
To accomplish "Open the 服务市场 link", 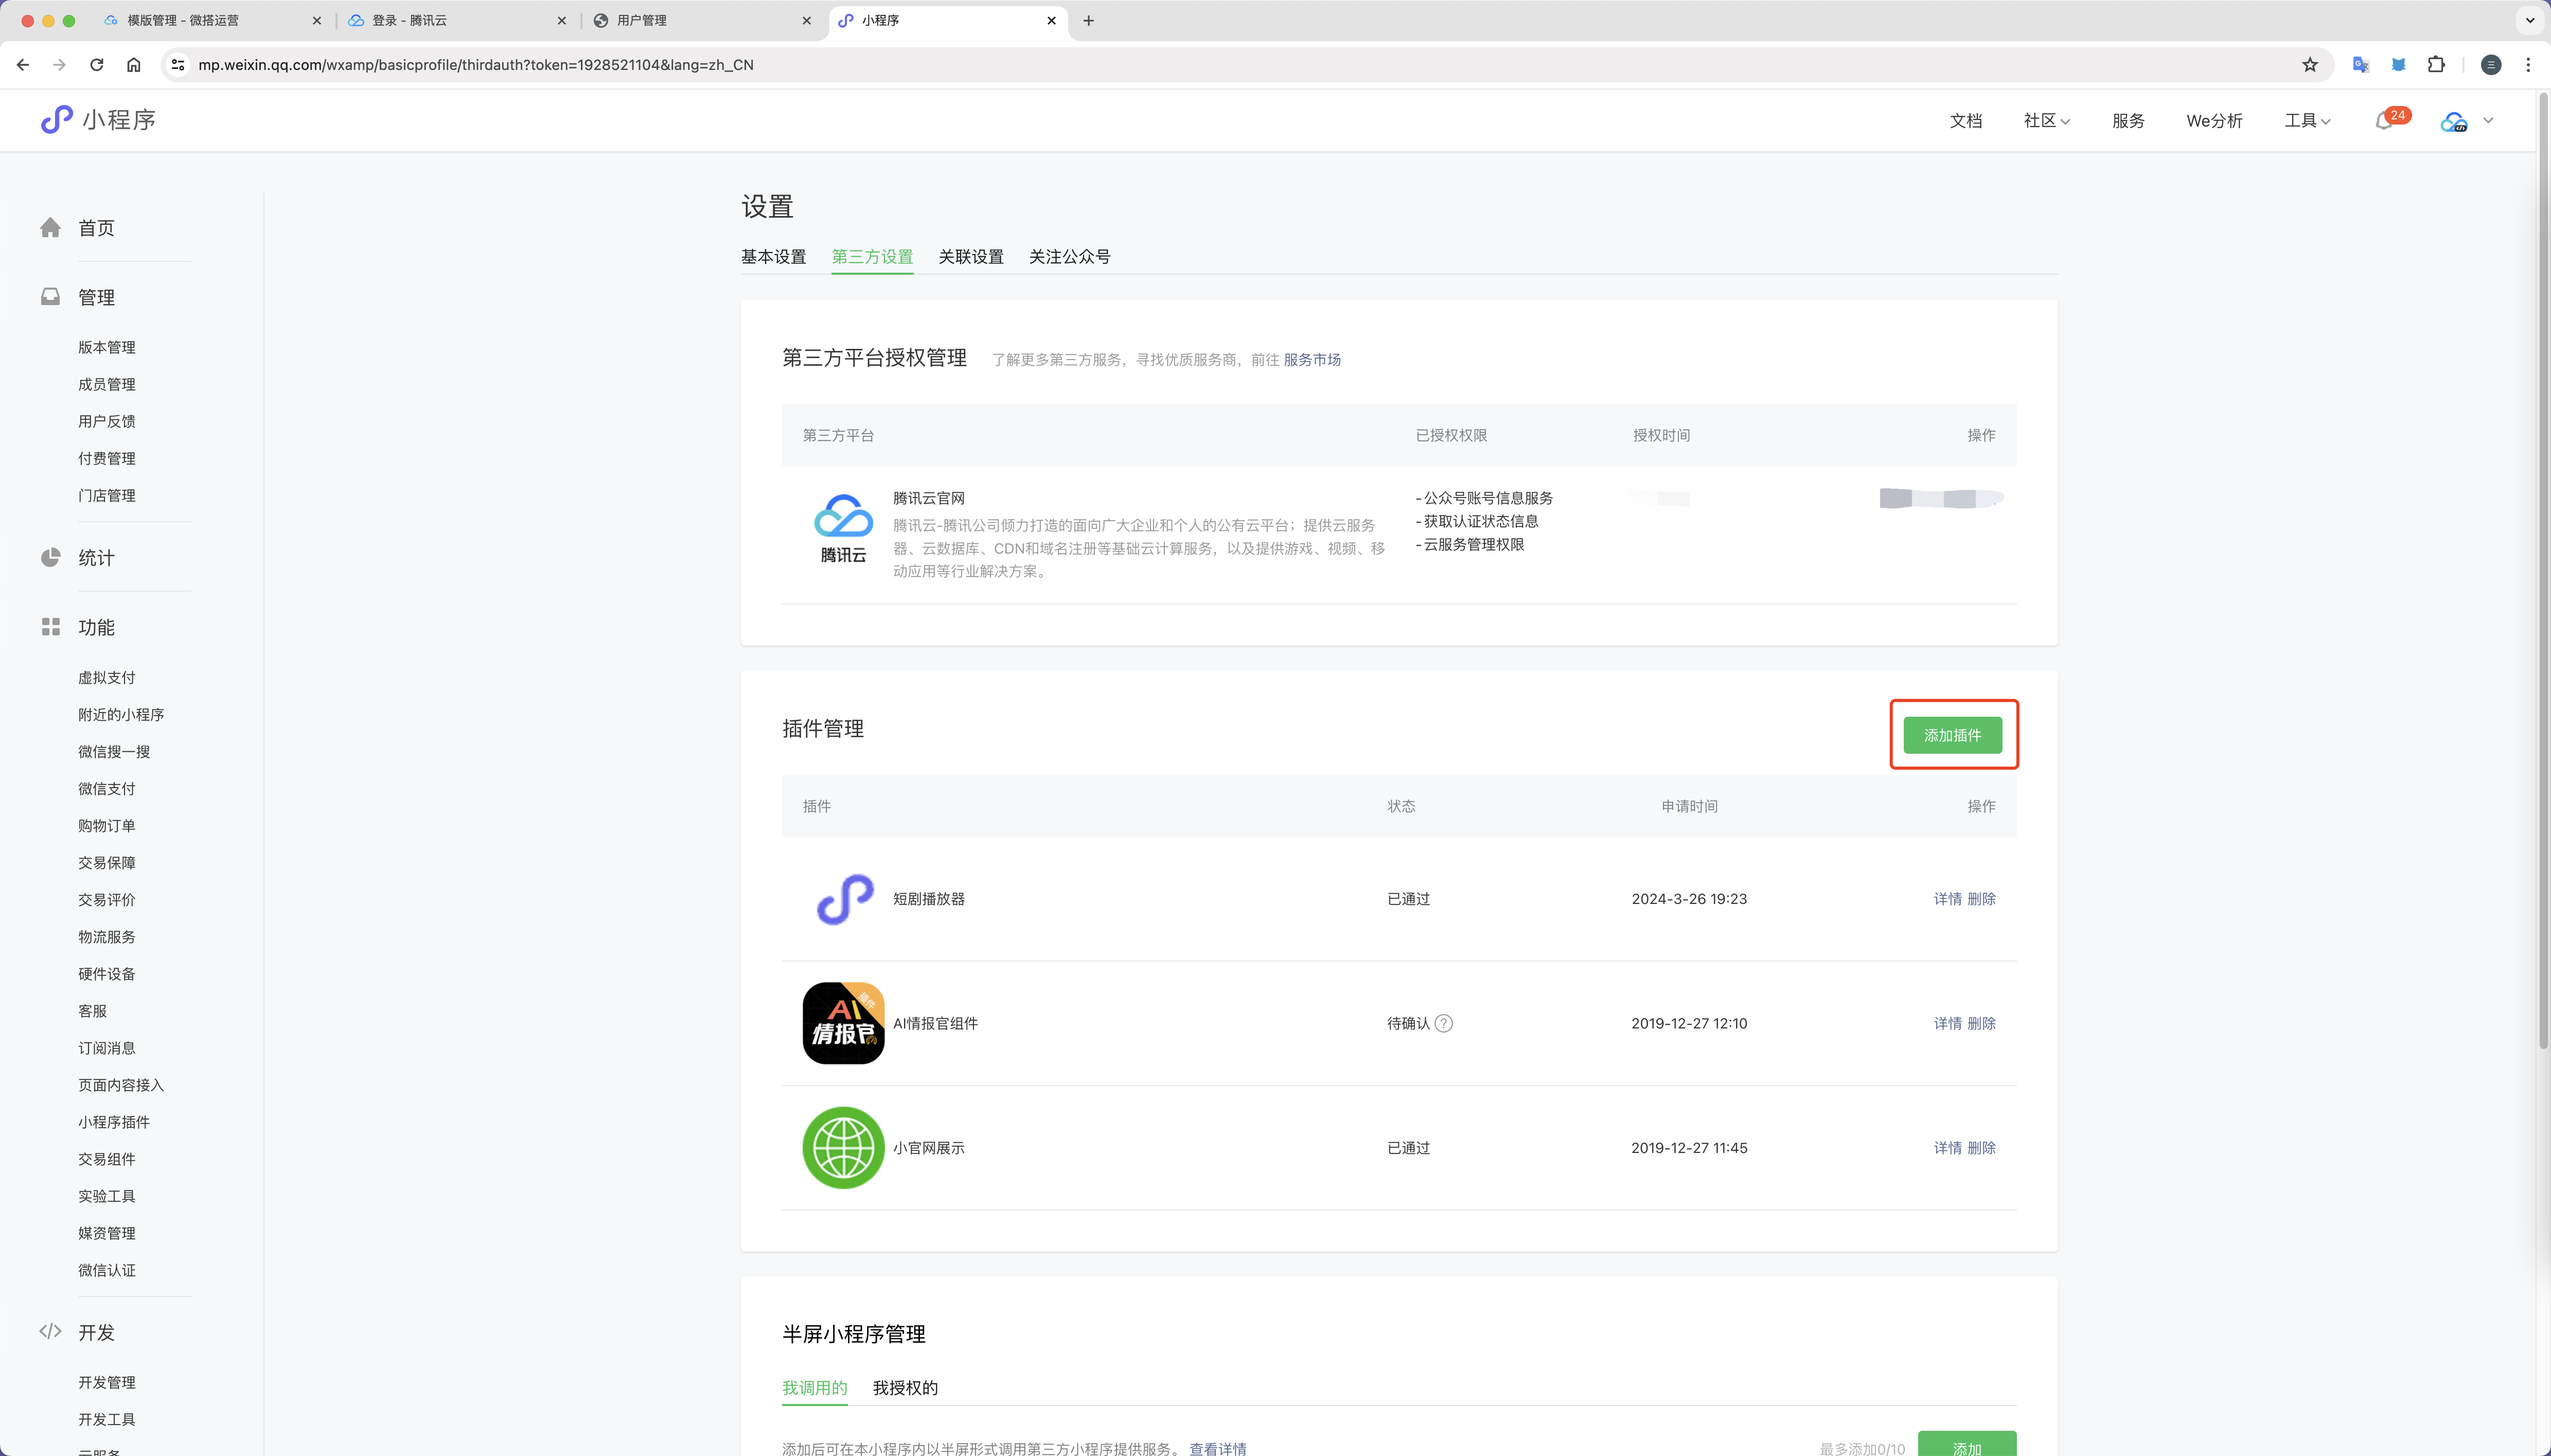I will (x=1311, y=360).
